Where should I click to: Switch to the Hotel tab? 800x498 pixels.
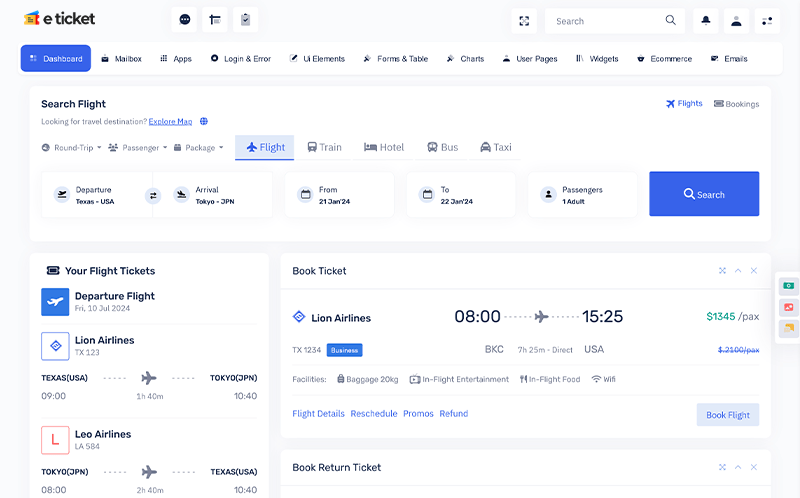tap(383, 147)
